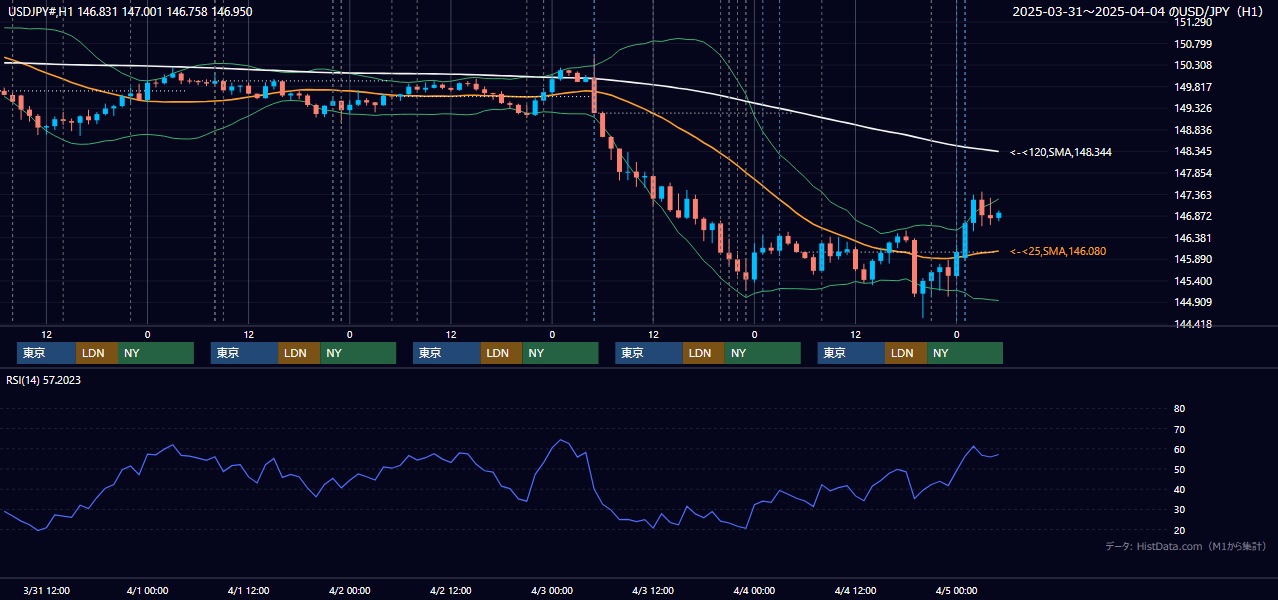Click the 4/1 00:00 time axis label
The height and width of the screenshot is (600, 1278).
tap(147, 590)
